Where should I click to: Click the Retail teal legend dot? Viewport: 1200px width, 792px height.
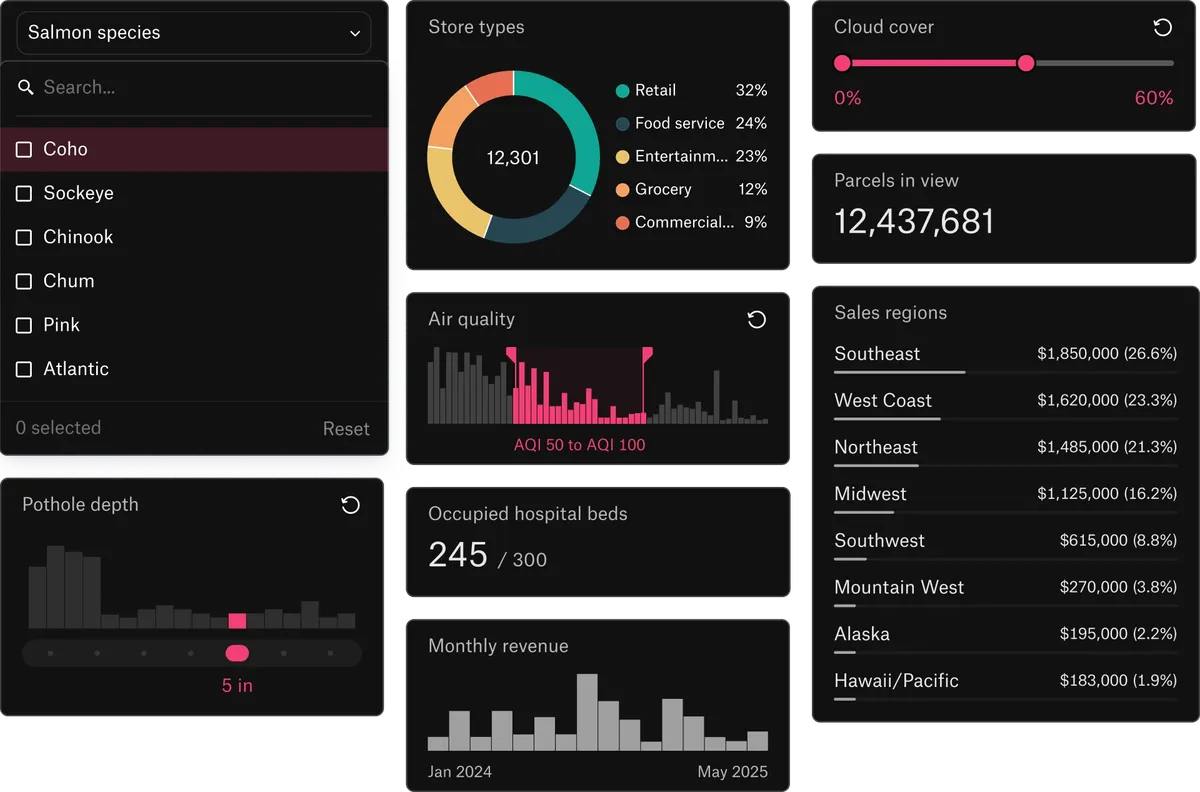pyautogui.click(x=622, y=91)
